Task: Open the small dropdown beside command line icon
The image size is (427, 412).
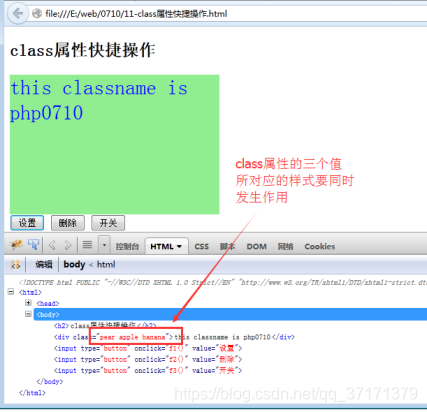Action: point(104,245)
